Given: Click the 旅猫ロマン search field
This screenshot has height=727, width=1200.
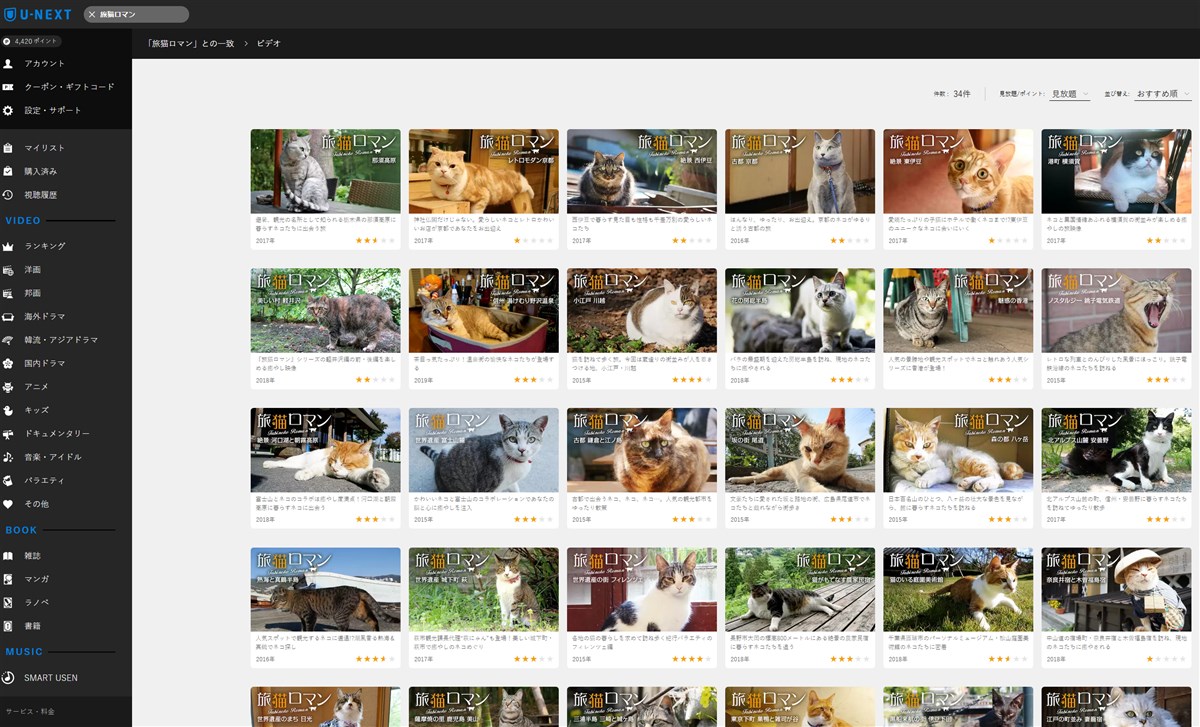Looking at the screenshot, I should (x=136, y=14).
